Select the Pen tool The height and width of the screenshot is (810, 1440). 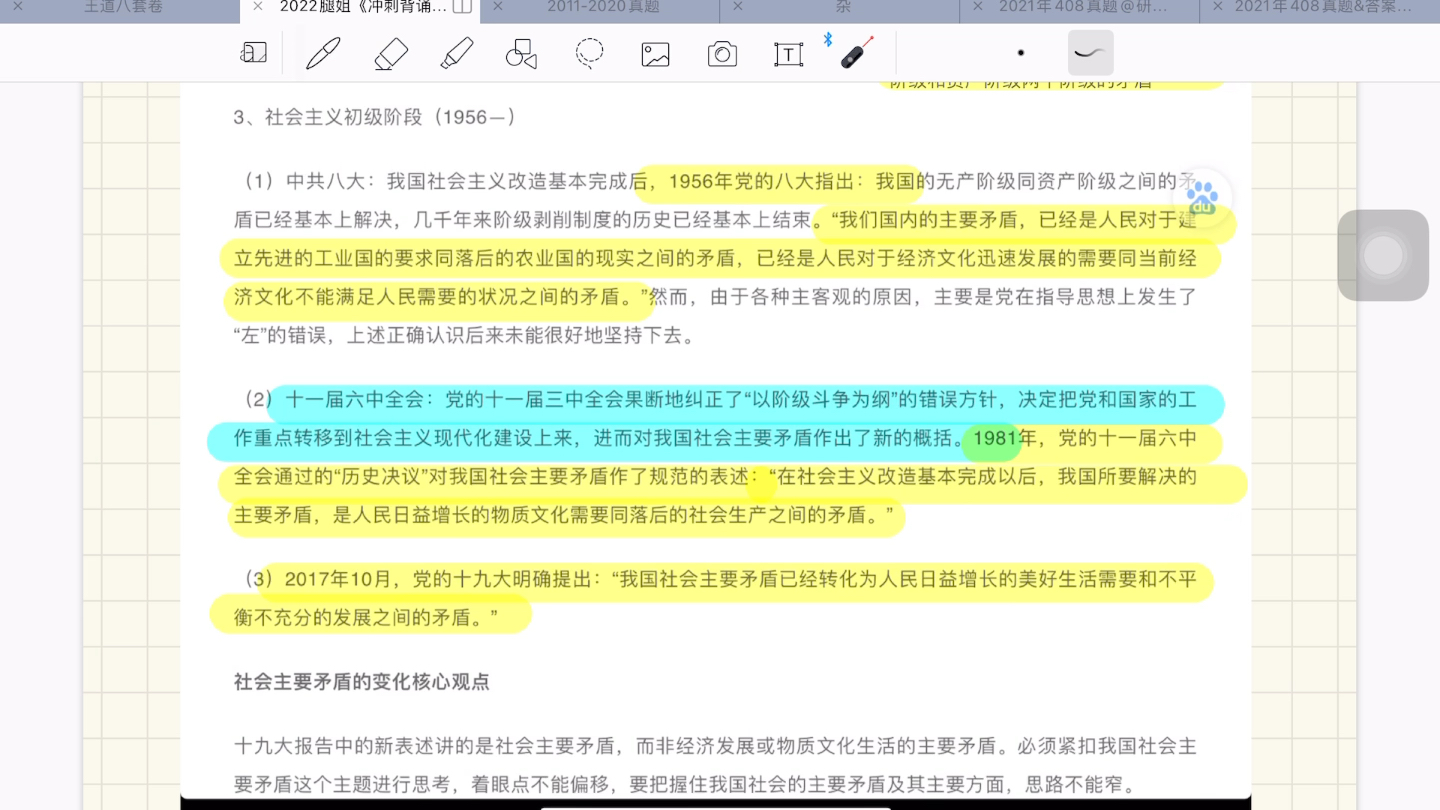(323, 53)
